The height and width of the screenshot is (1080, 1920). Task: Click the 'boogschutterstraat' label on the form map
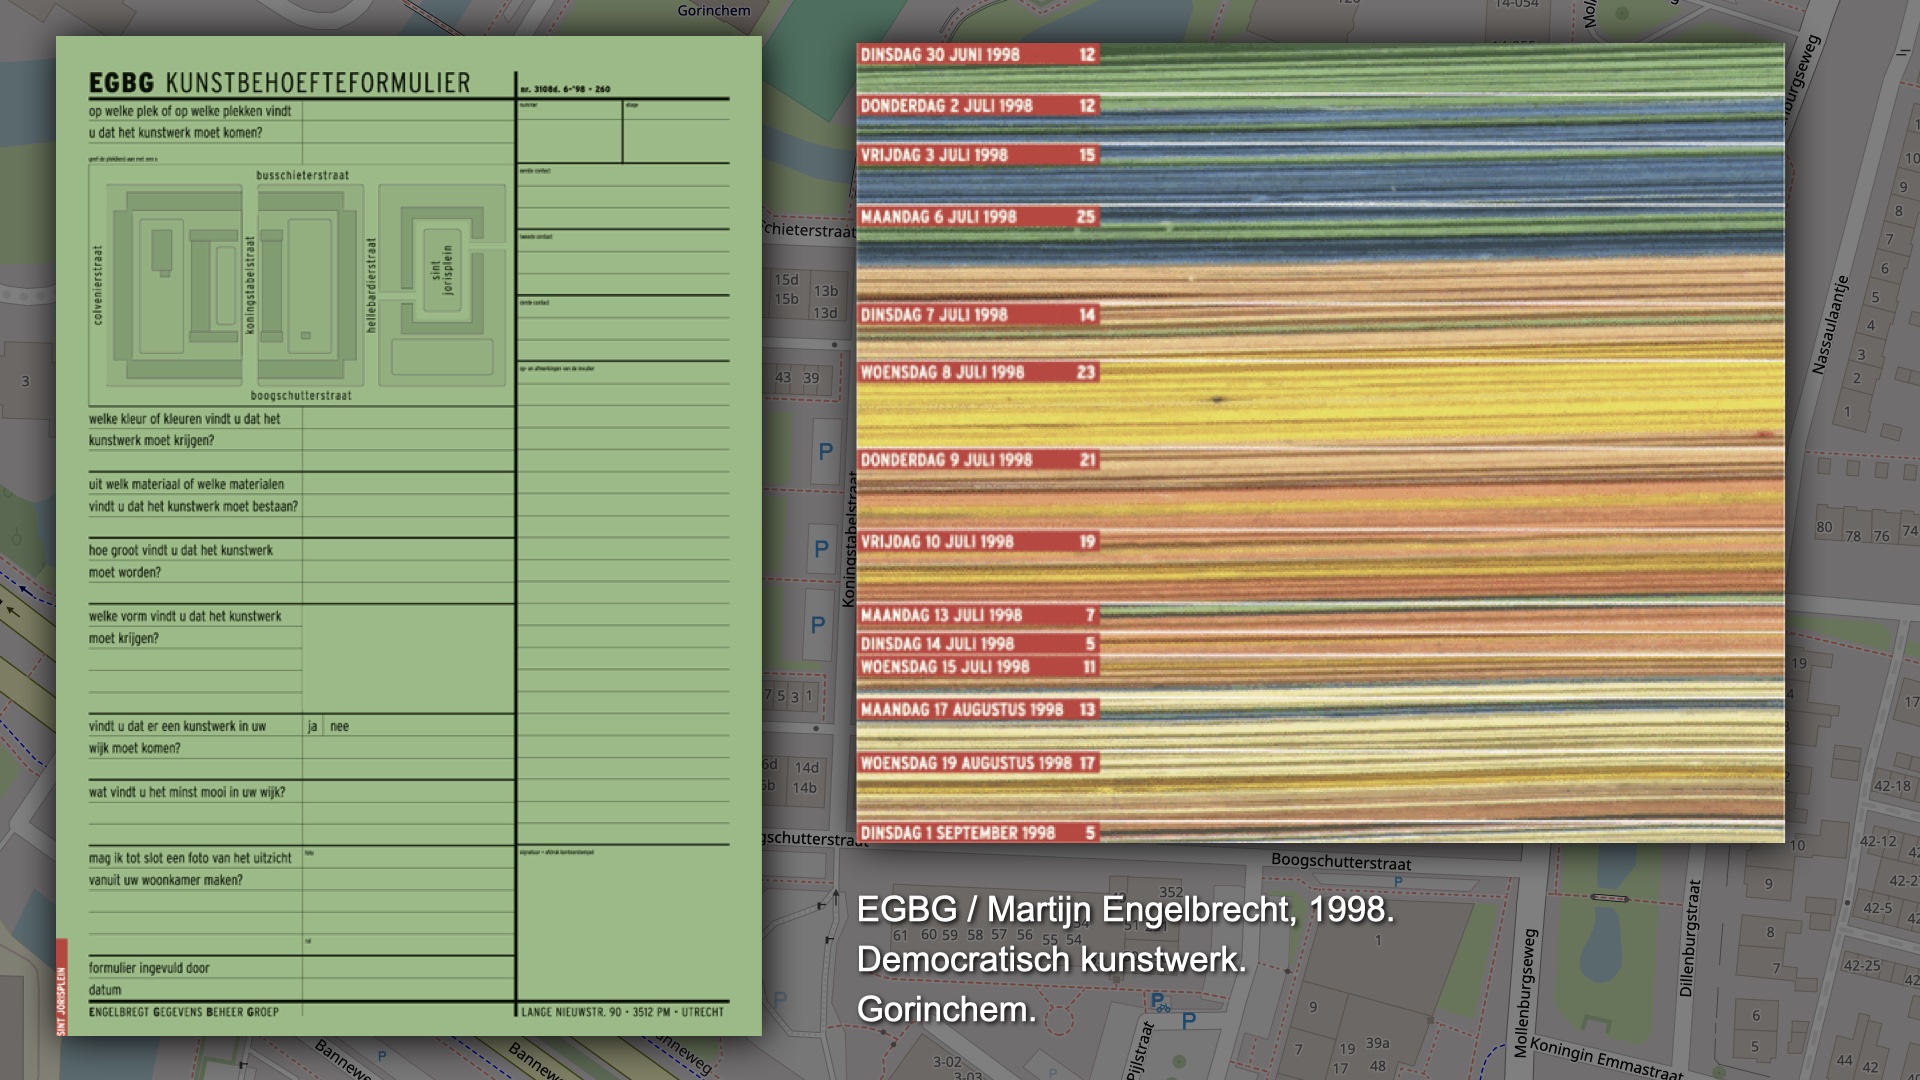click(x=301, y=396)
